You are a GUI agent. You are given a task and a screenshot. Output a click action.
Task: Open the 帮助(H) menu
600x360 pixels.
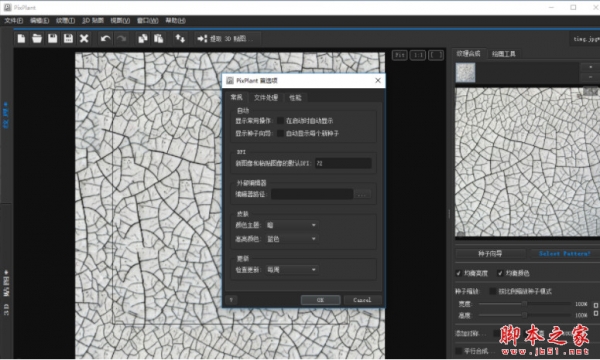175,21
